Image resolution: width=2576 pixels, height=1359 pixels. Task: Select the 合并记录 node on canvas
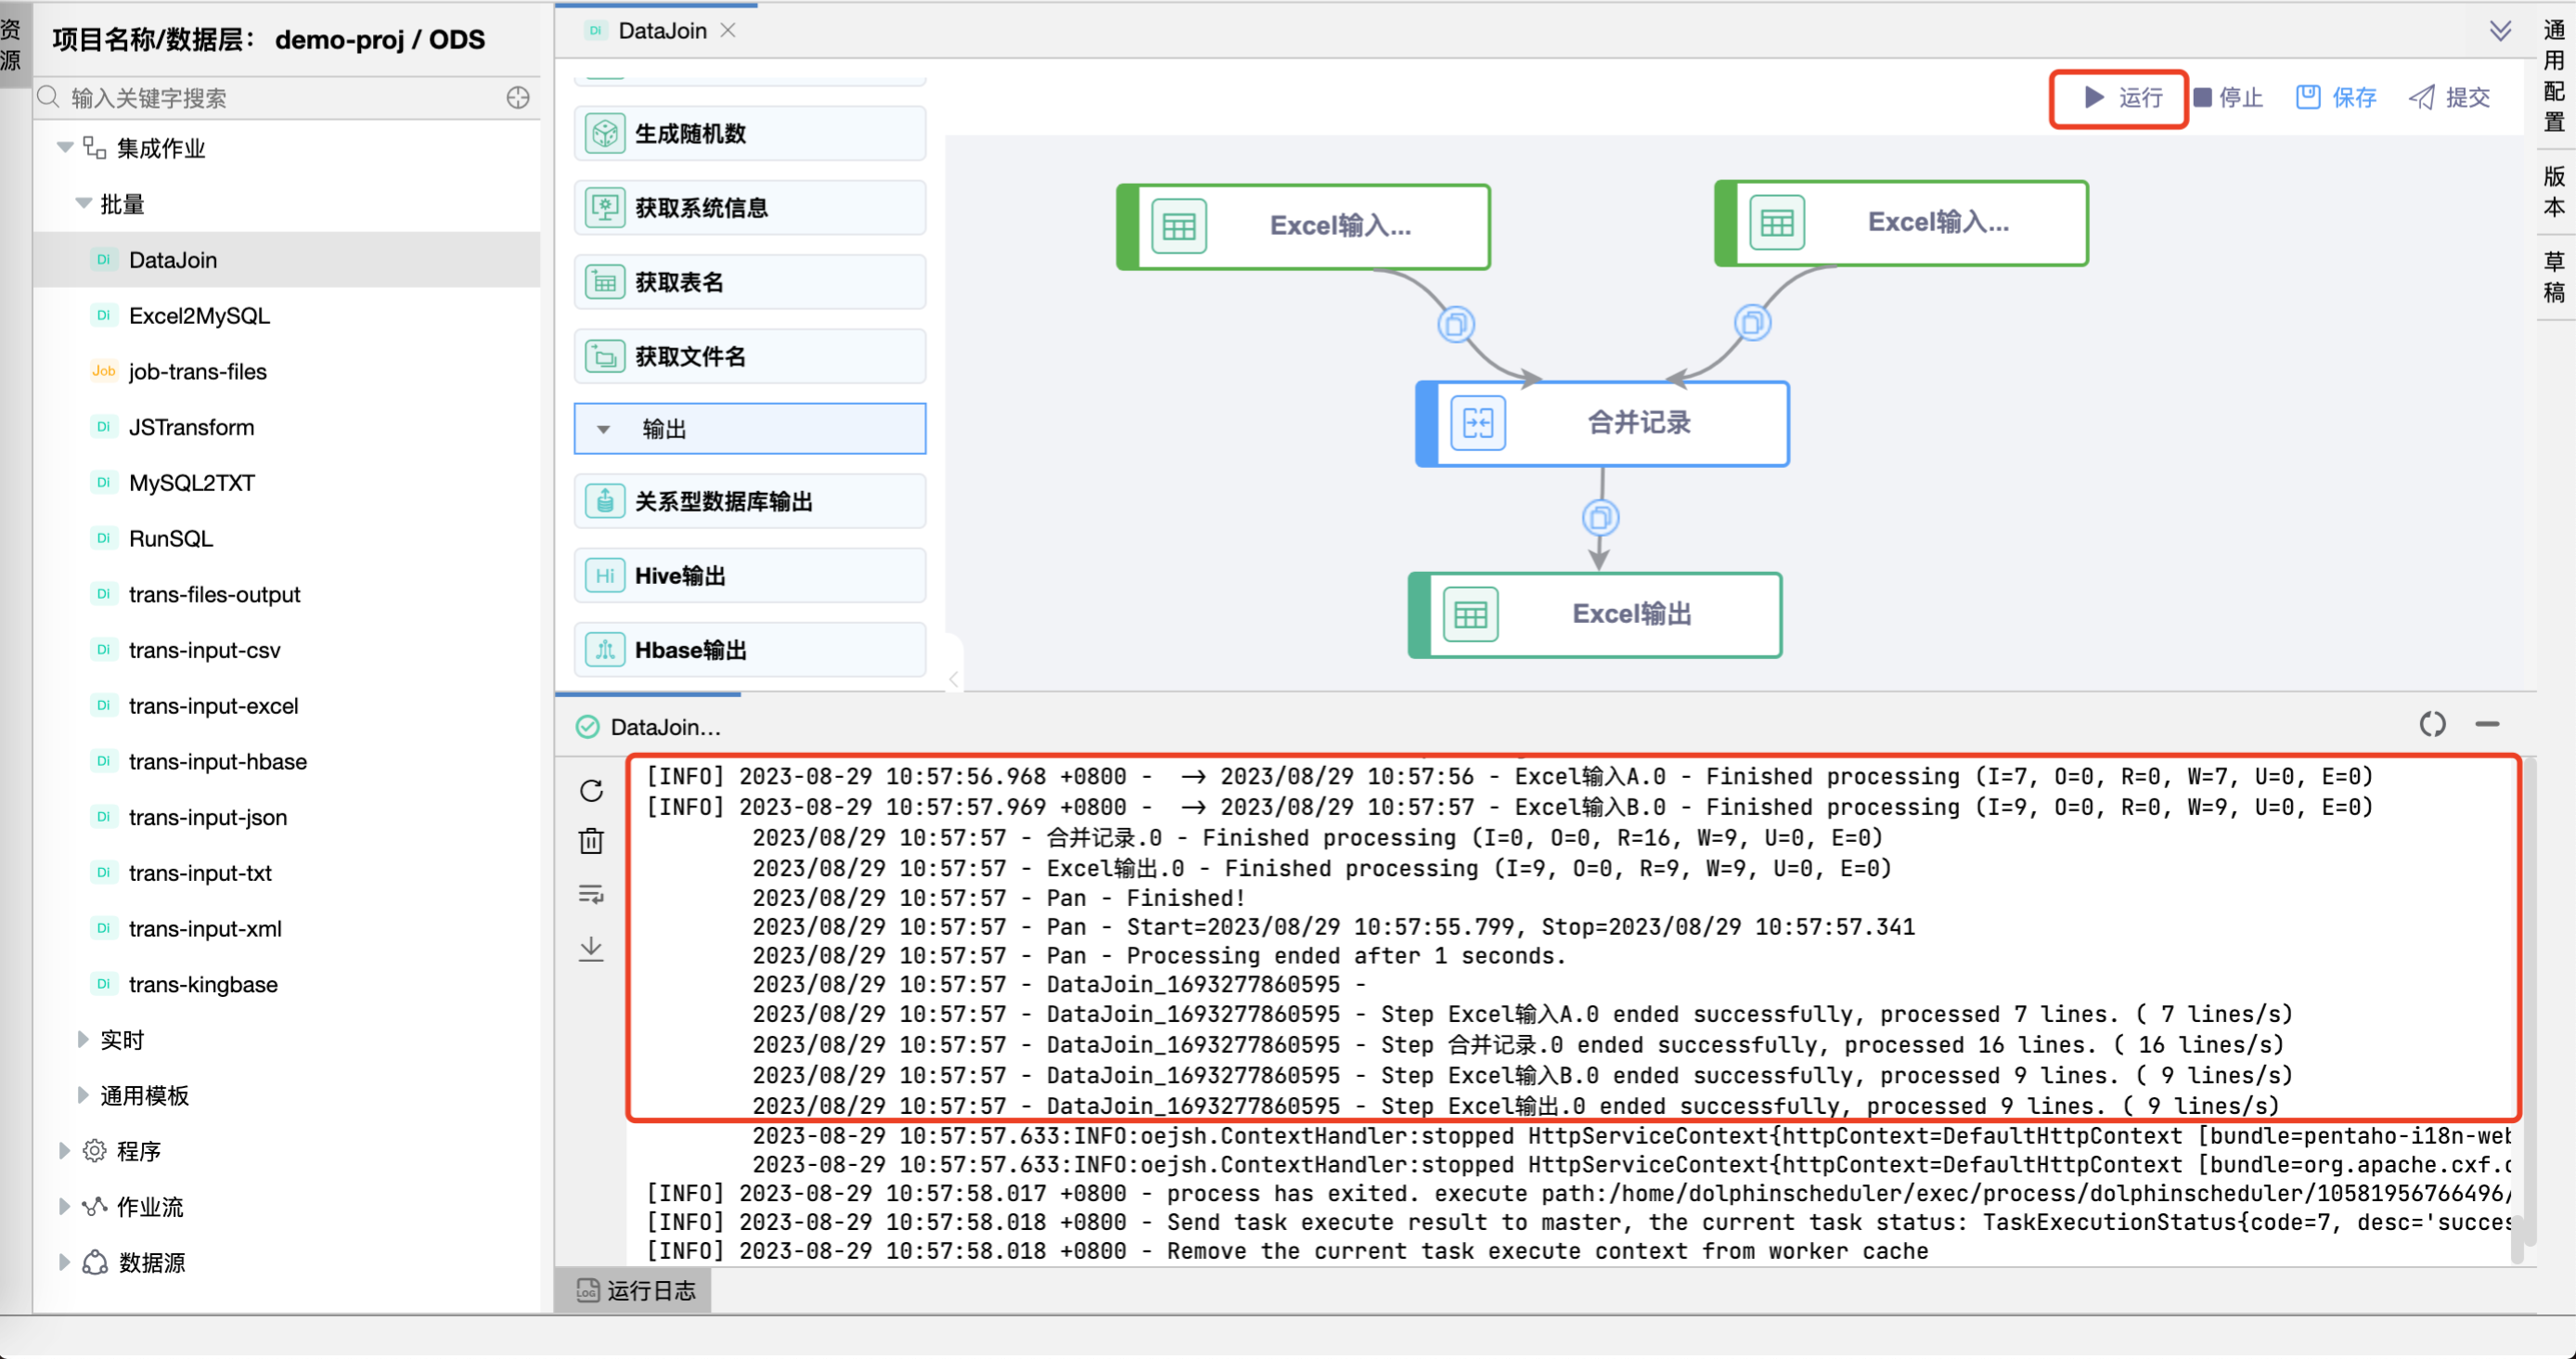(1602, 423)
